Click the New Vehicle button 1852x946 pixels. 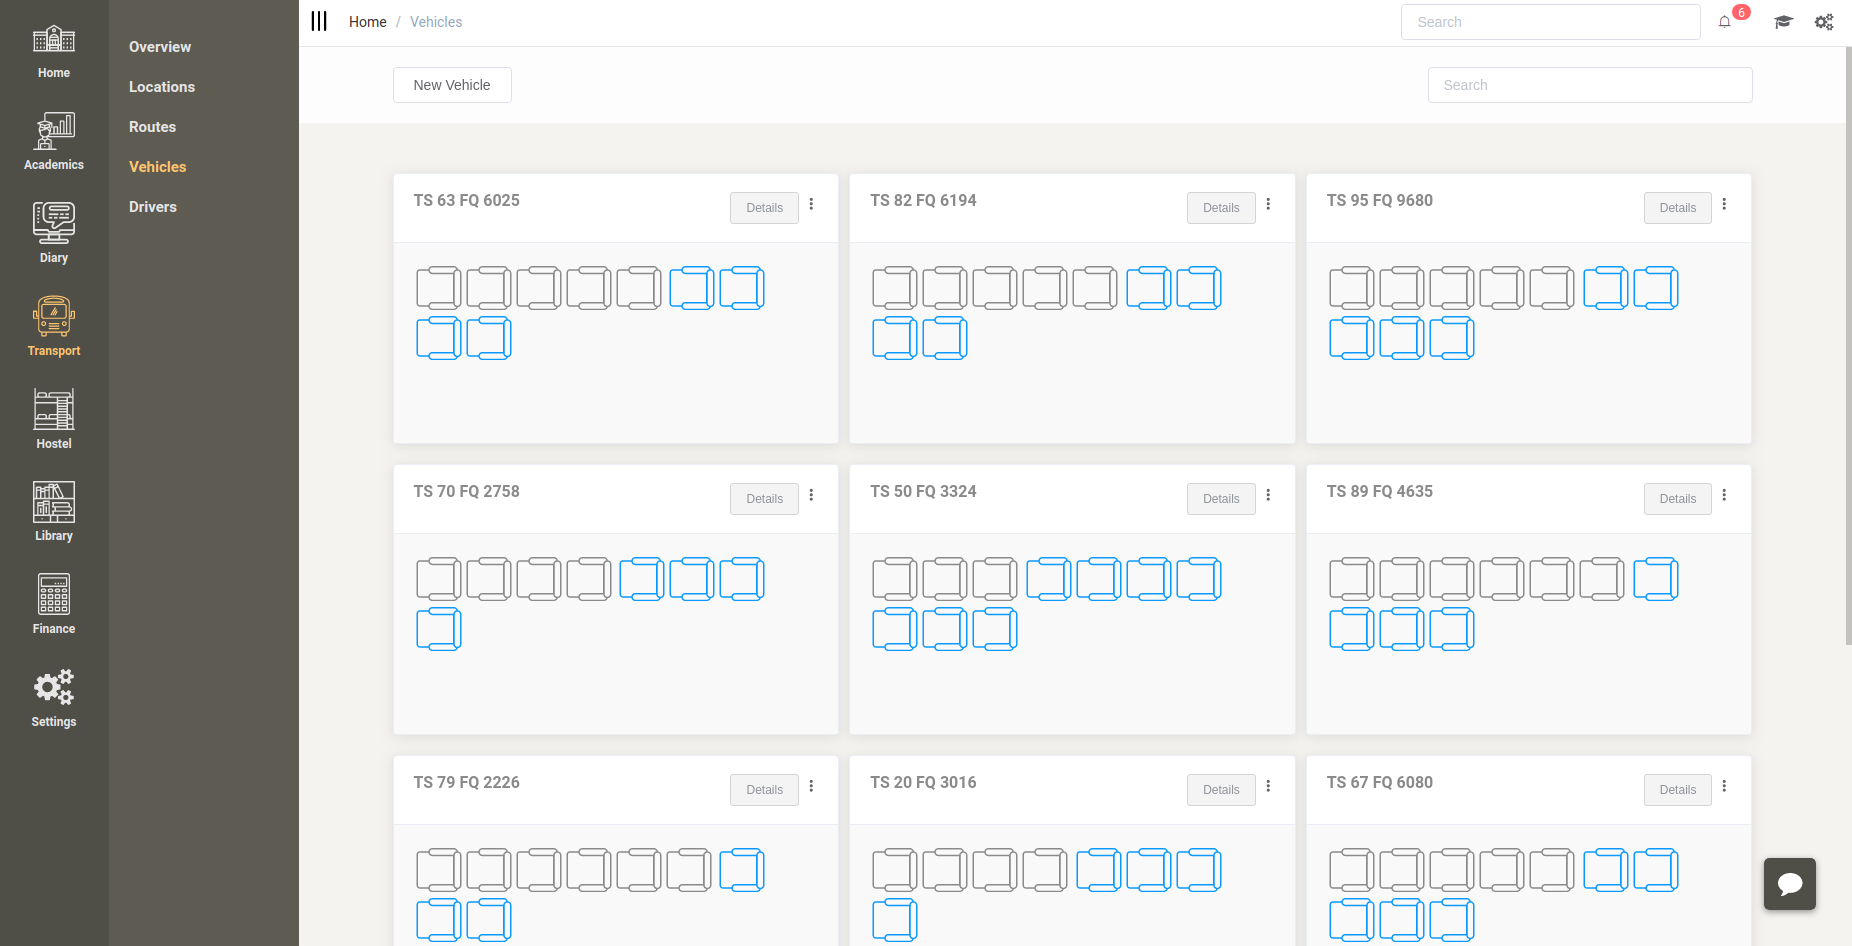(x=452, y=85)
